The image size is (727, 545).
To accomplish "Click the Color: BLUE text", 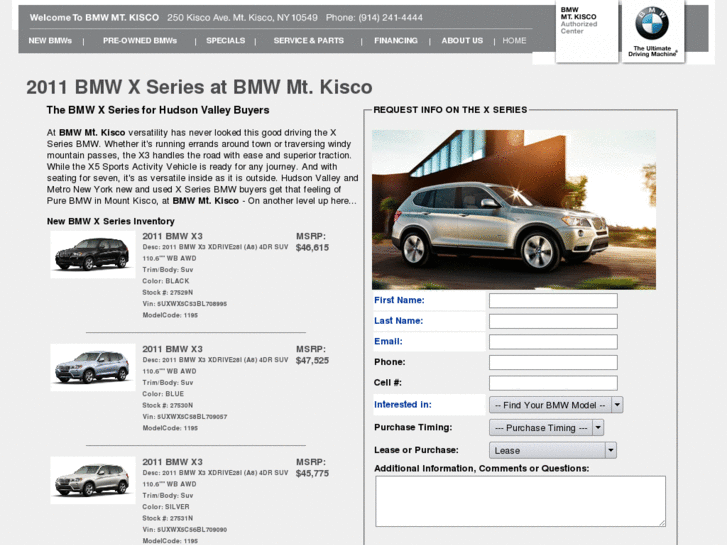I will tap(163, 394).
